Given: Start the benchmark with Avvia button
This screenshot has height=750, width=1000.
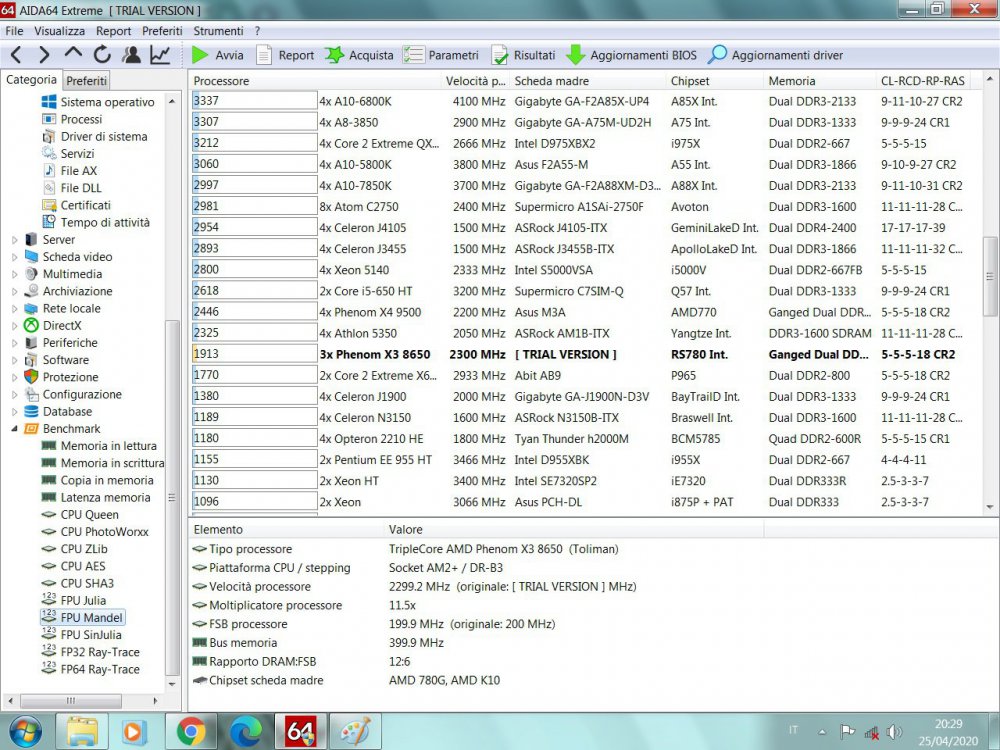Looking at the screenshot, I should point(217,55).
